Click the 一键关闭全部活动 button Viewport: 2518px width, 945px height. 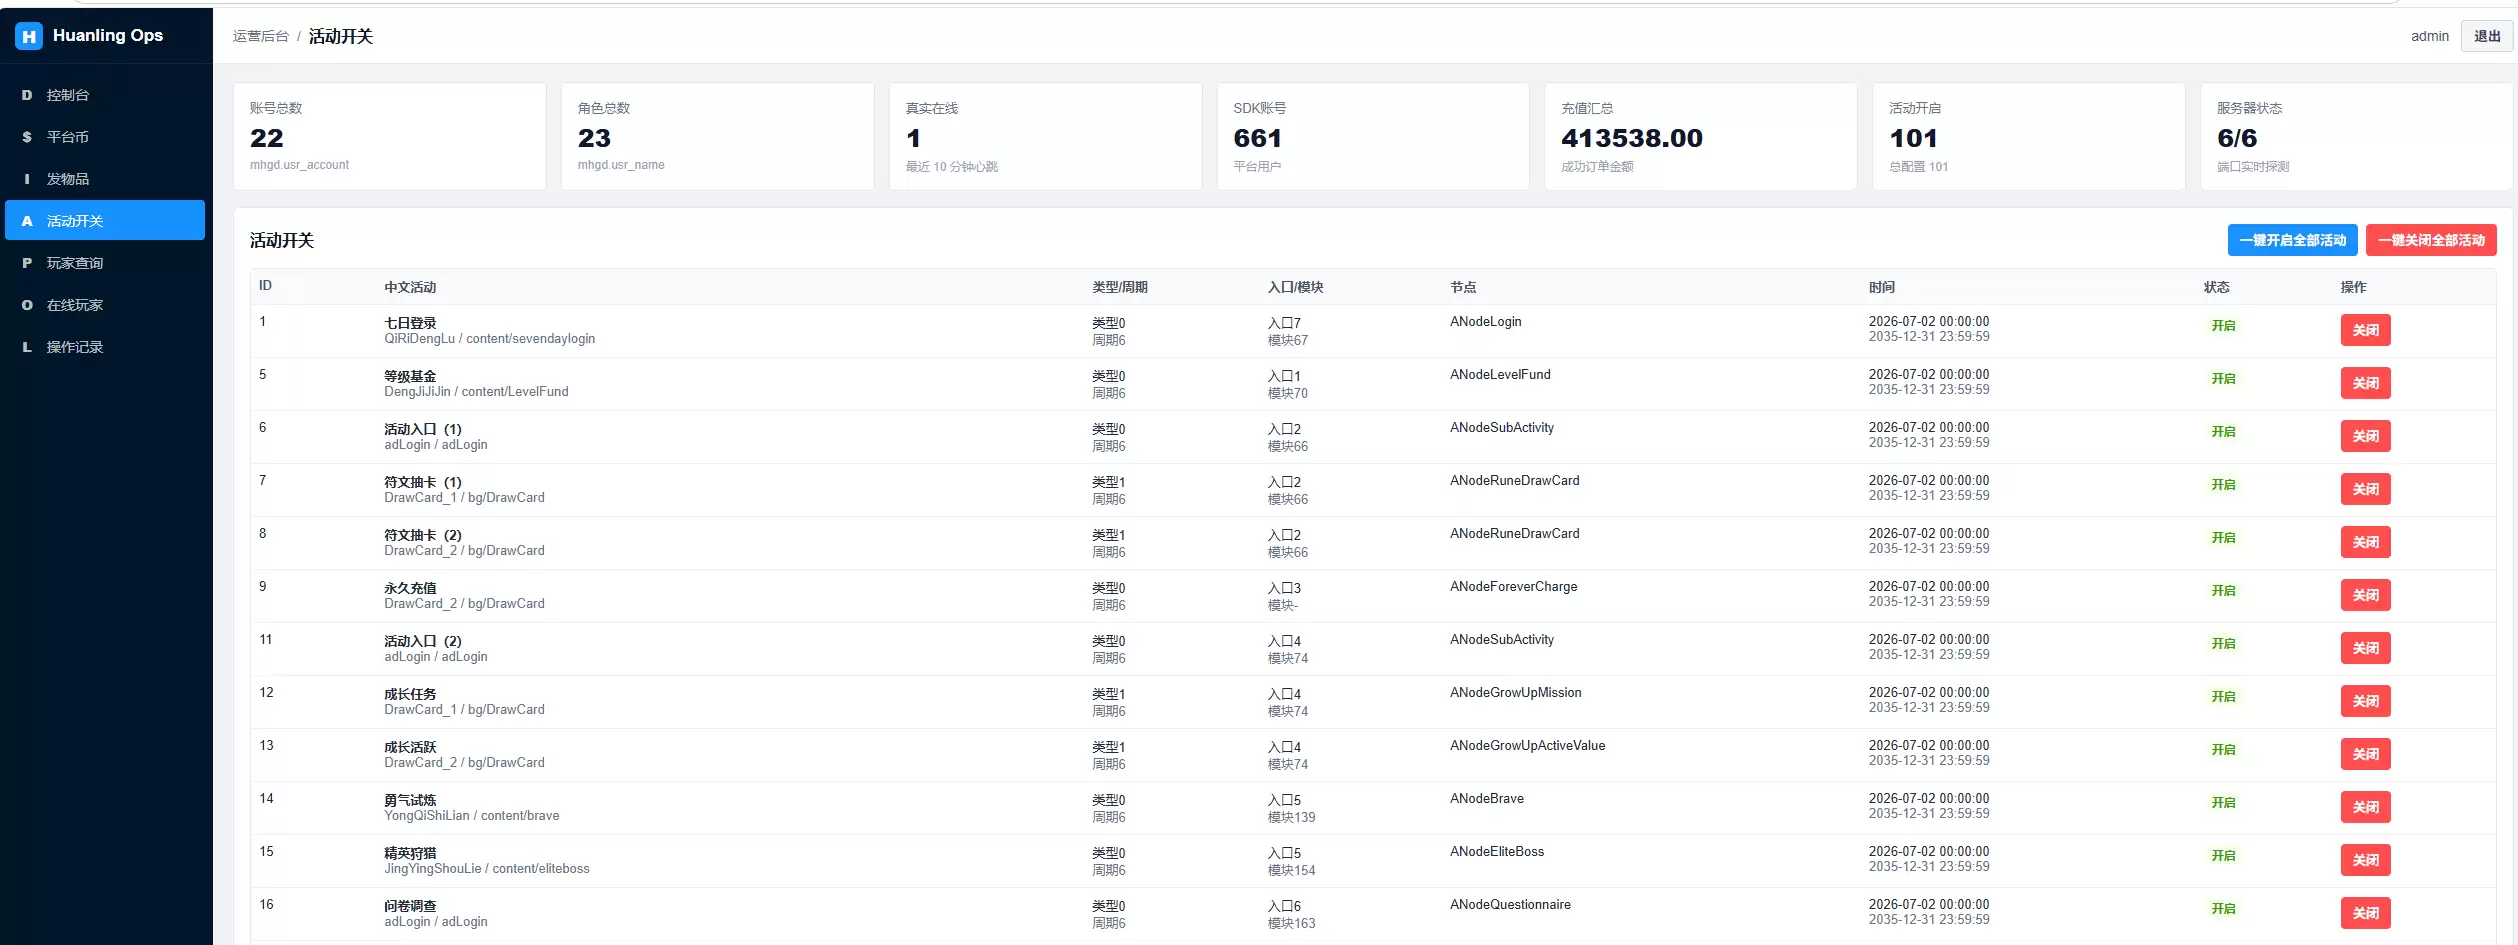(2431, 240)
